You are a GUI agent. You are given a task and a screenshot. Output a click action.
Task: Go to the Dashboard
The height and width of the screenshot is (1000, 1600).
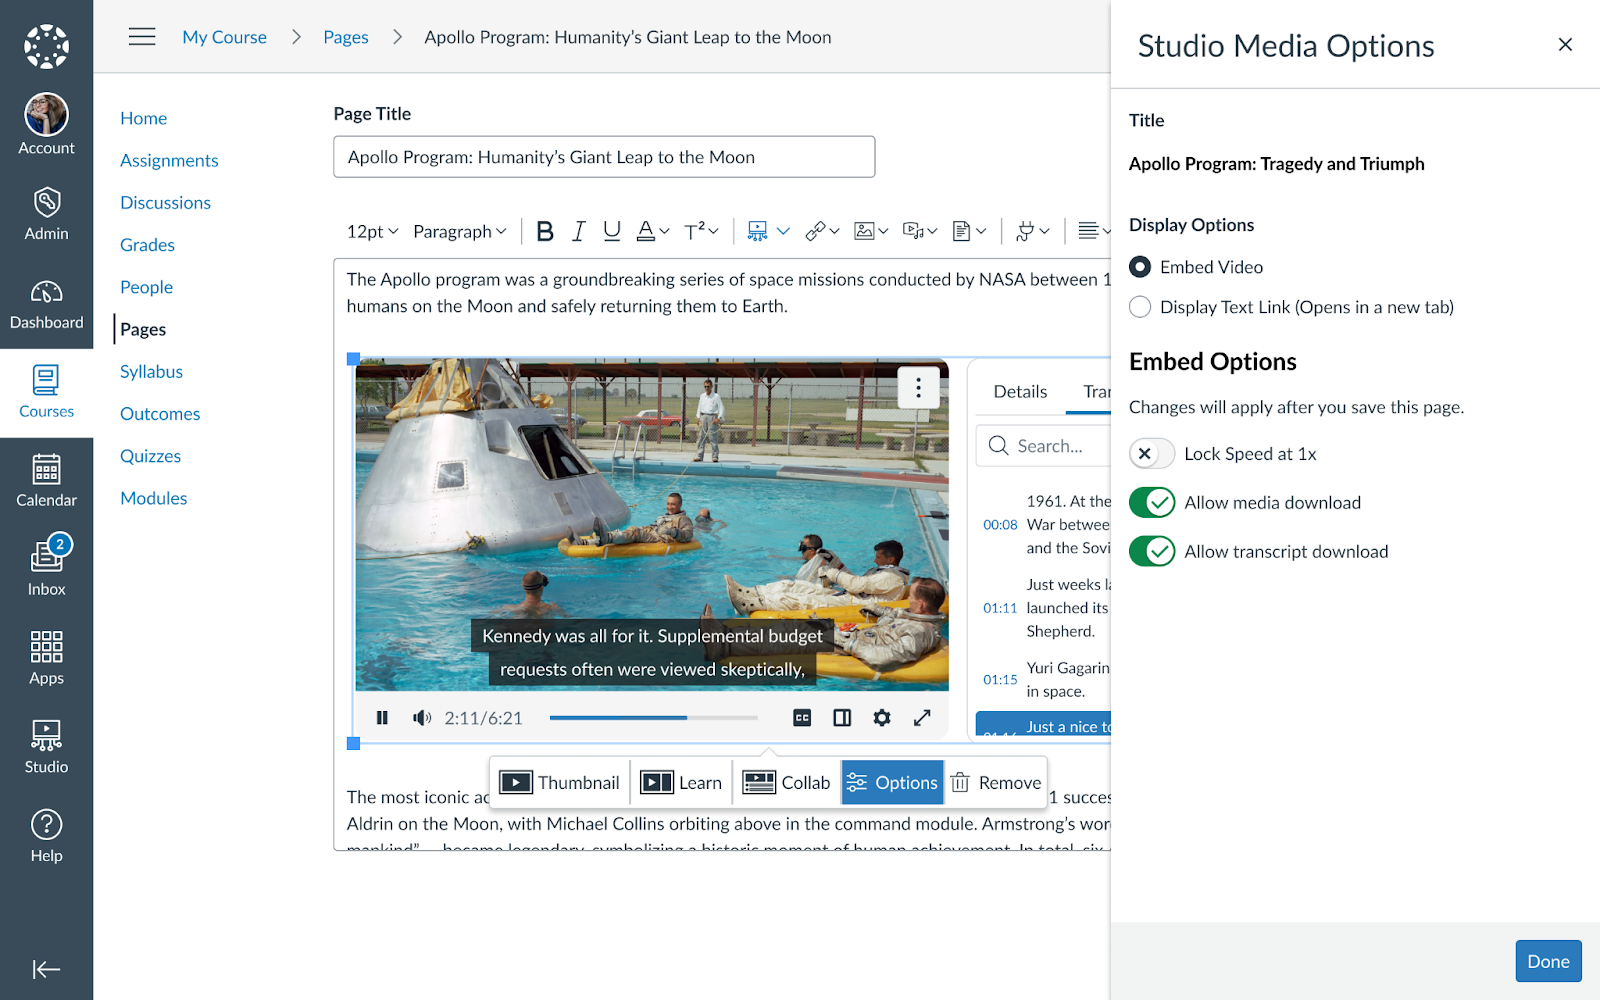[x=46, y=304]
